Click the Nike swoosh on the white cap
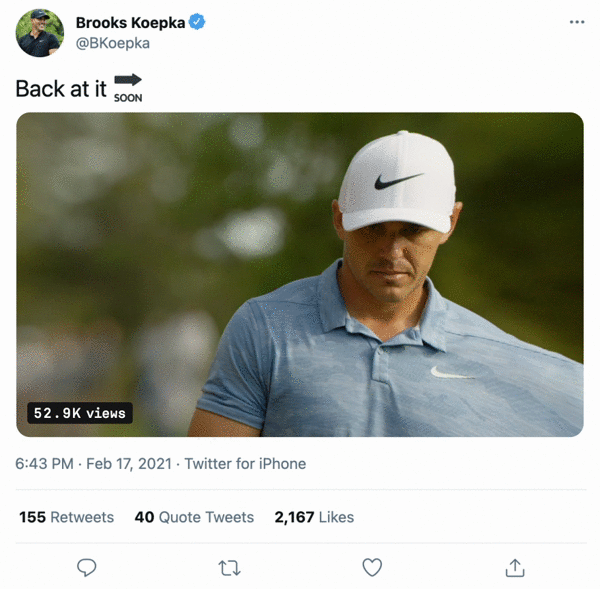 tap(397, 182)
